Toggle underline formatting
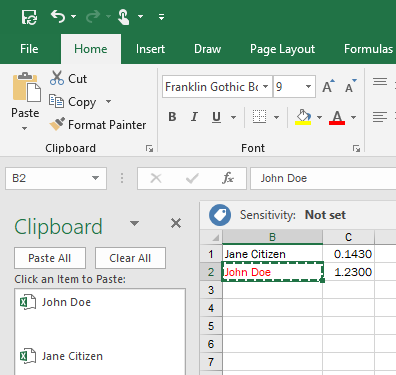This screenshot has width=396, height=375. coord(217,117)
